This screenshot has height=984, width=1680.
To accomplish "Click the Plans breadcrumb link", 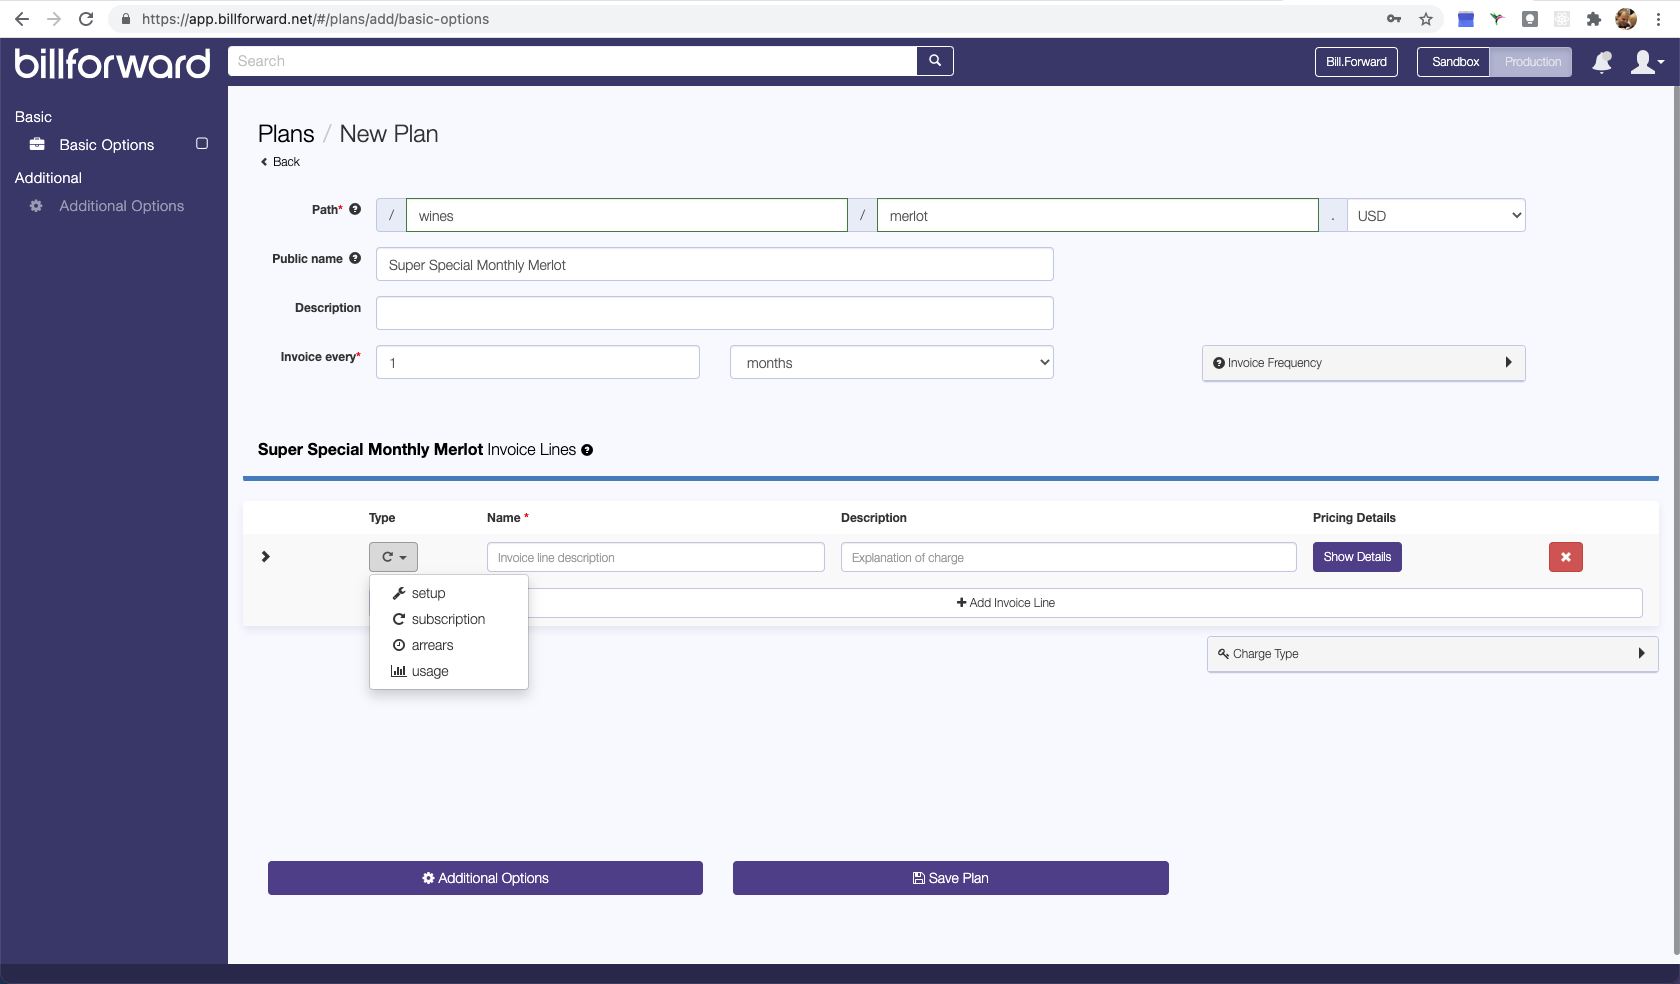I will tap(286, 134).
